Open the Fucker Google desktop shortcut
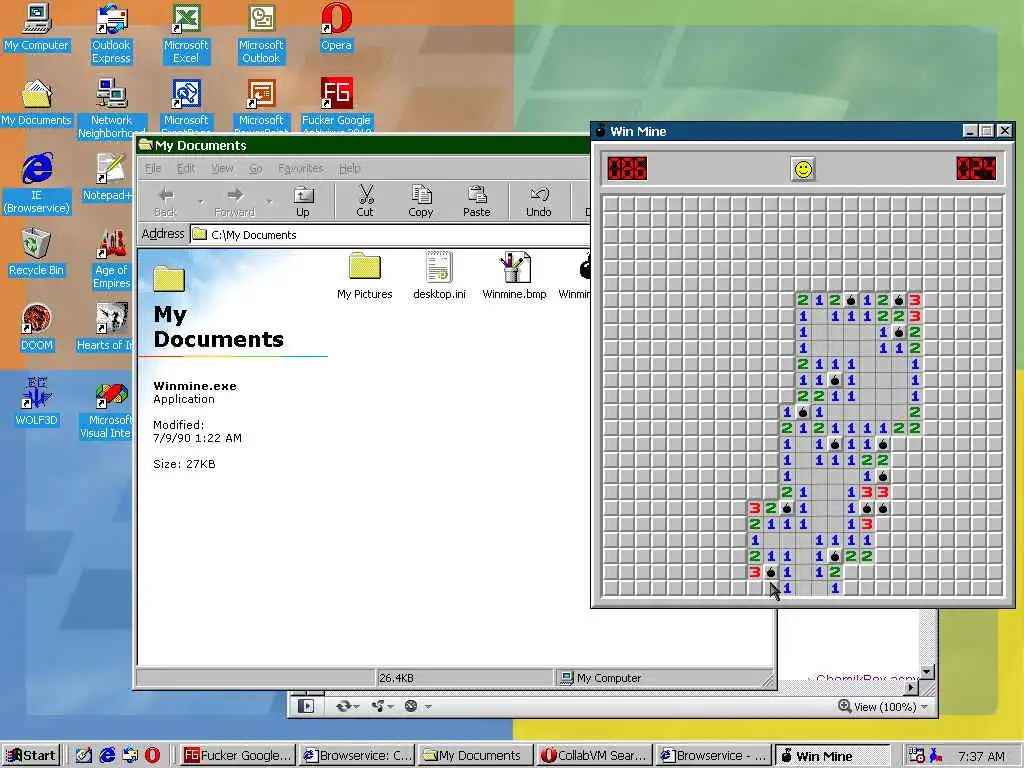 point(336,103)
